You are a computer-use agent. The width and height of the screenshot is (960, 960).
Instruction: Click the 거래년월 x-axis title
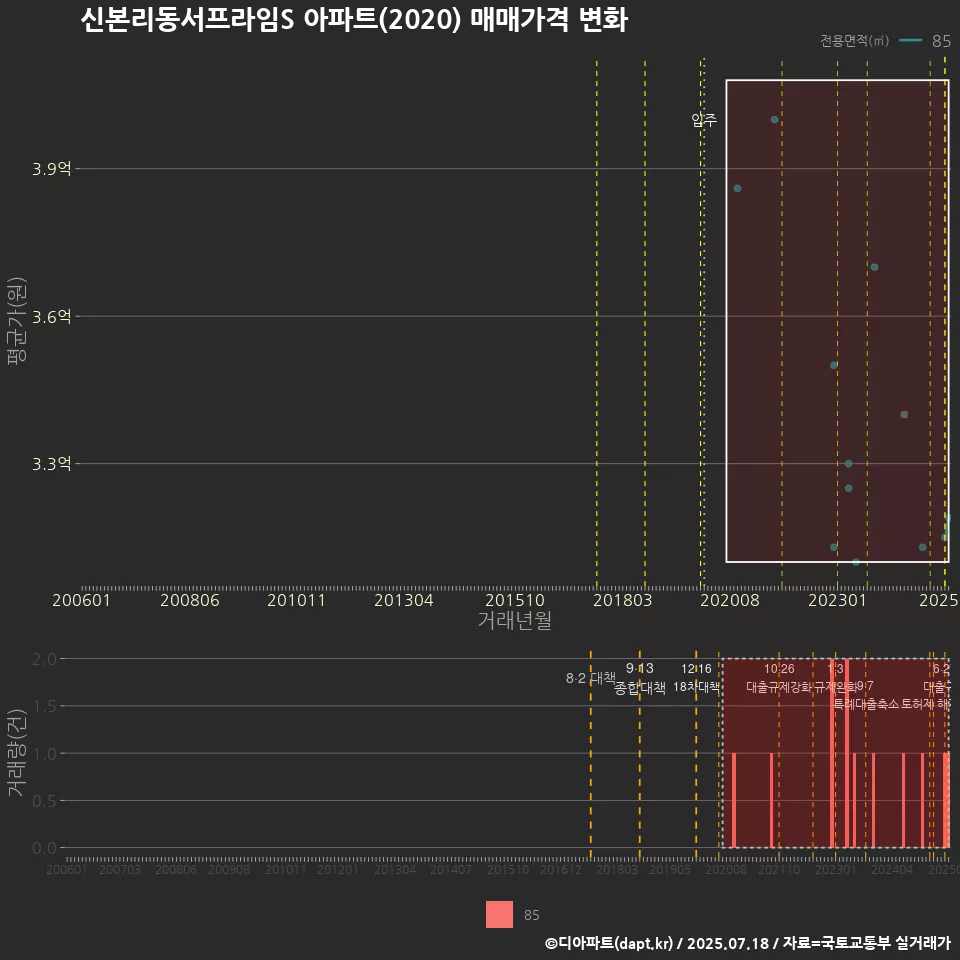coord(514,620)
